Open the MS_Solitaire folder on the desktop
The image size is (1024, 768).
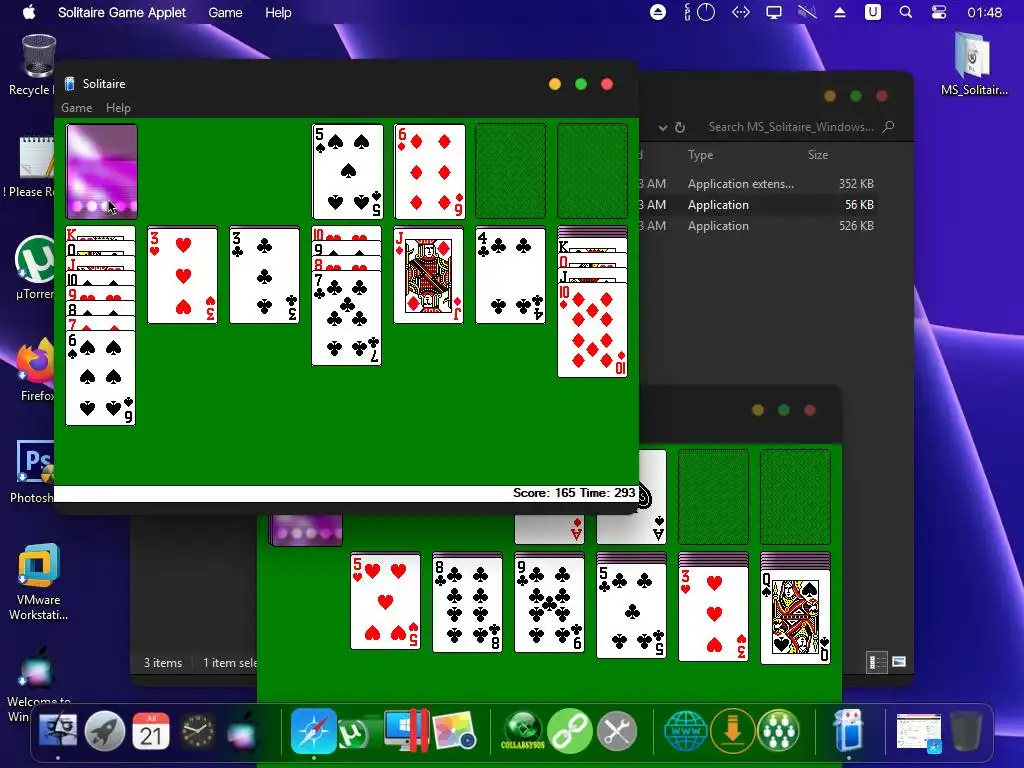point(974,64)
